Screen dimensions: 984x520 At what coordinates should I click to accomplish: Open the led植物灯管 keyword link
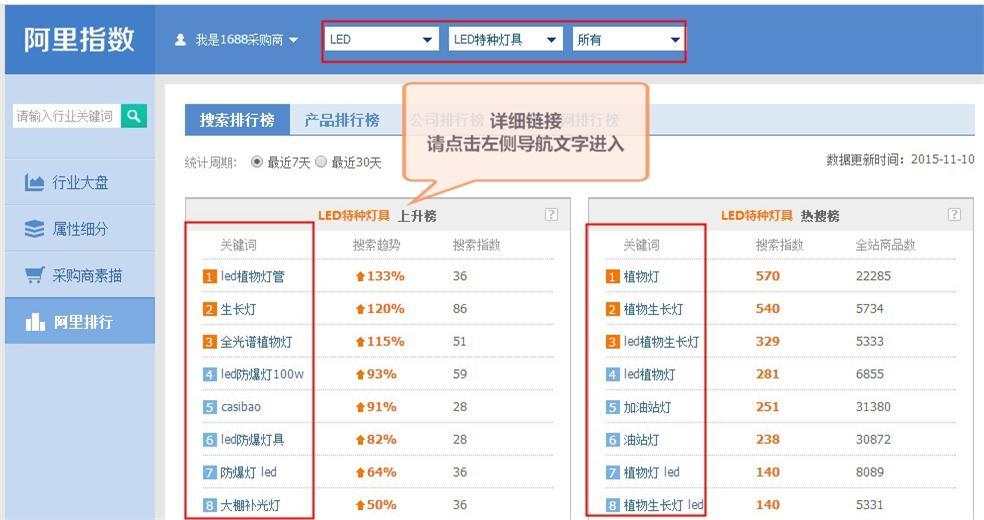click(252, 276)
